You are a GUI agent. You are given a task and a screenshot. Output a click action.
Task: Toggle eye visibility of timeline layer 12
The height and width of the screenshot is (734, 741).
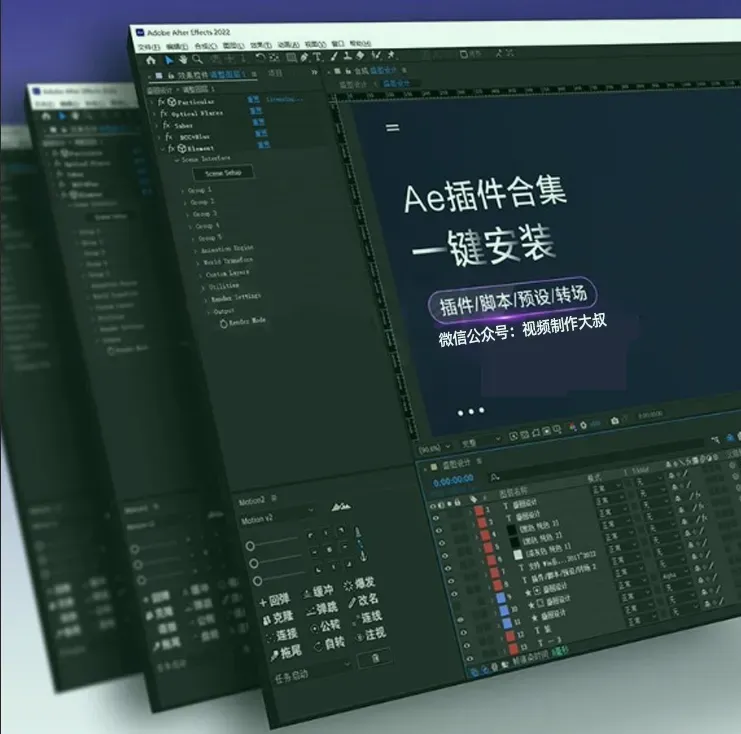(x=466, y=646)
